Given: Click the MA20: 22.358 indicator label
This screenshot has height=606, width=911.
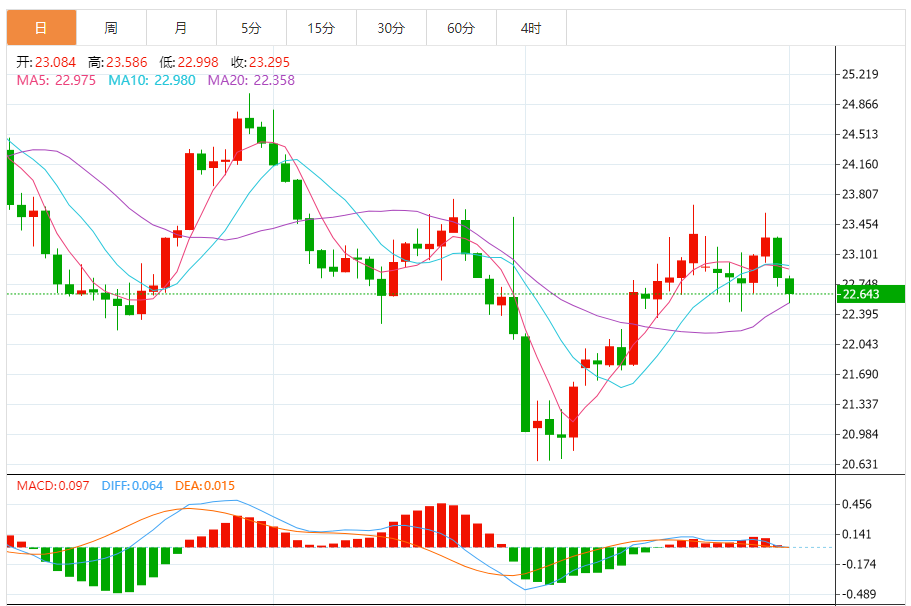Looking at the screenshot, I should (251, 80).
